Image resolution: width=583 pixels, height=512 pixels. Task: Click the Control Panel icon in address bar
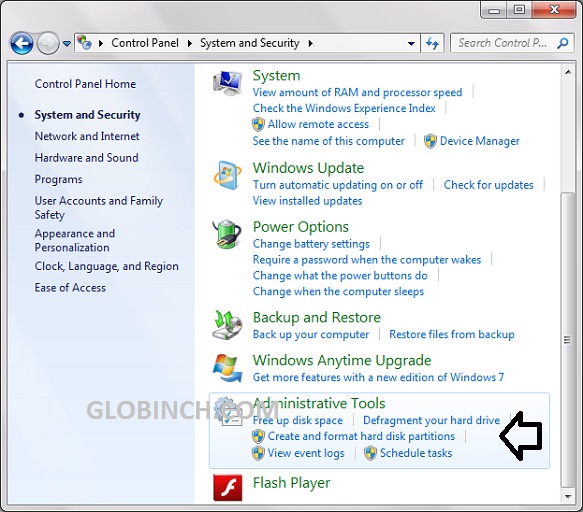(84, 43)
